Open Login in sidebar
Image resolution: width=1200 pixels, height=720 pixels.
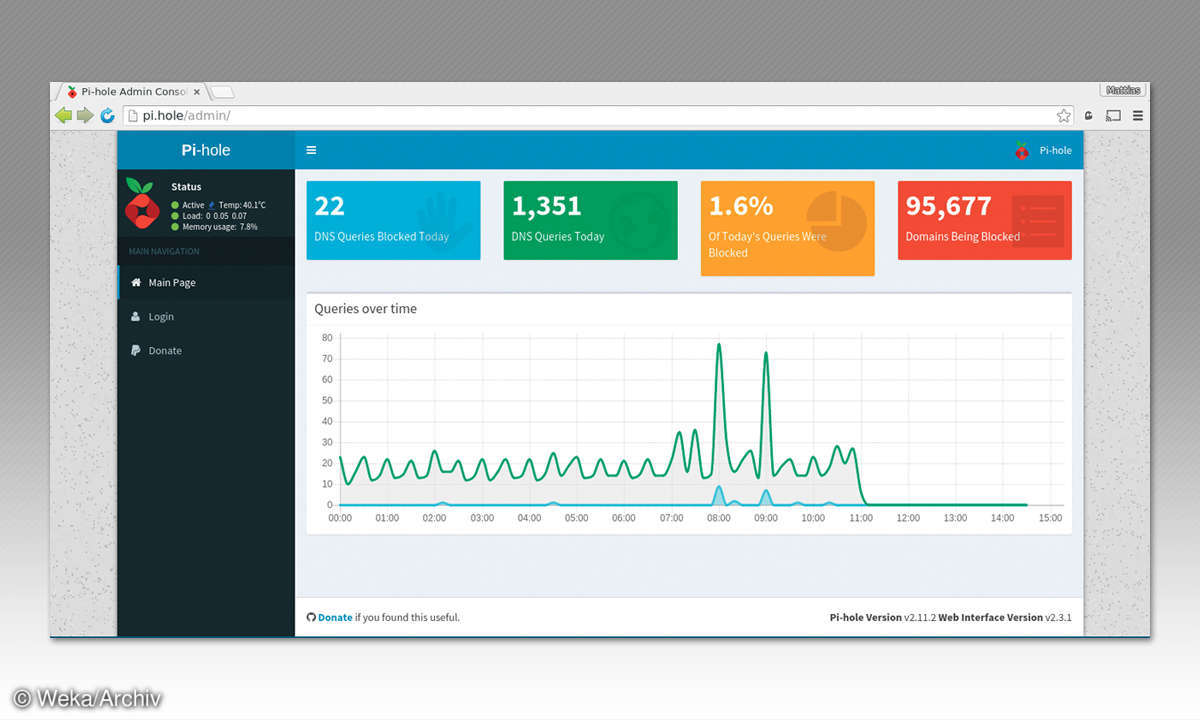[x=206, y=316]
